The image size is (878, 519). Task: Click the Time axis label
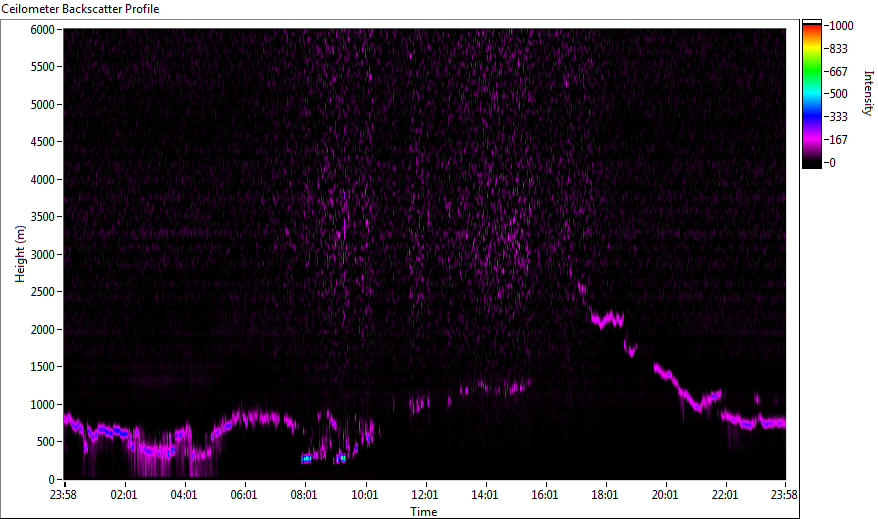[423, 512]
